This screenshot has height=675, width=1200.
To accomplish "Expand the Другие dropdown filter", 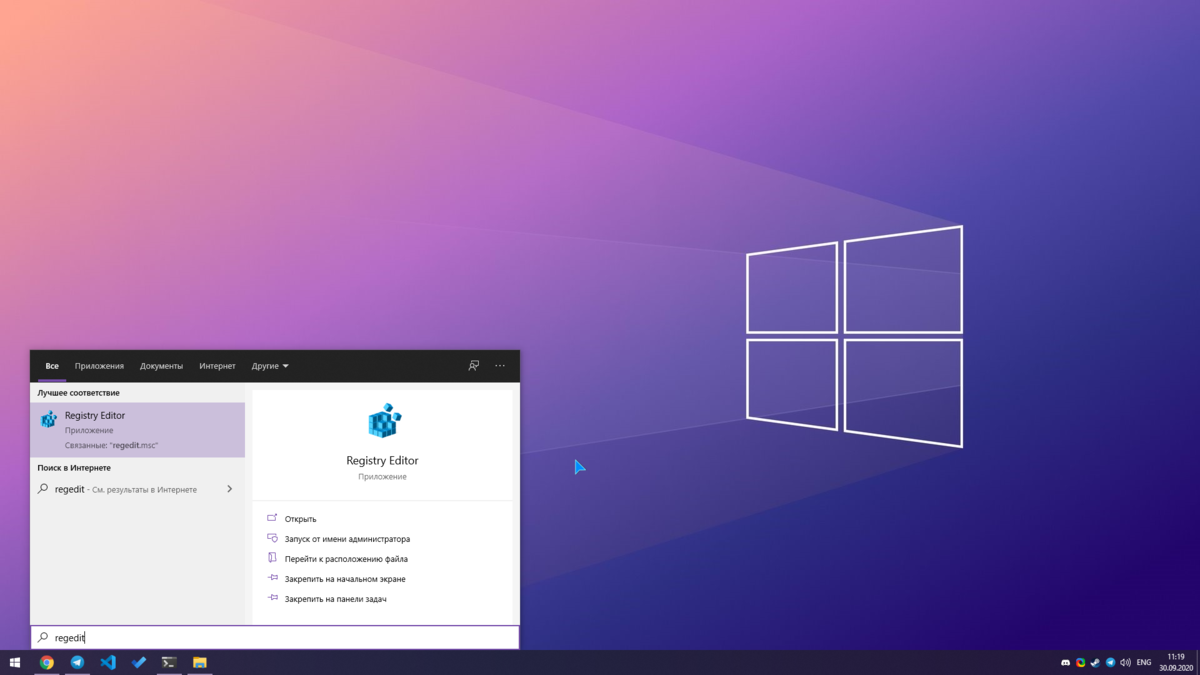I will coord(270,366).
